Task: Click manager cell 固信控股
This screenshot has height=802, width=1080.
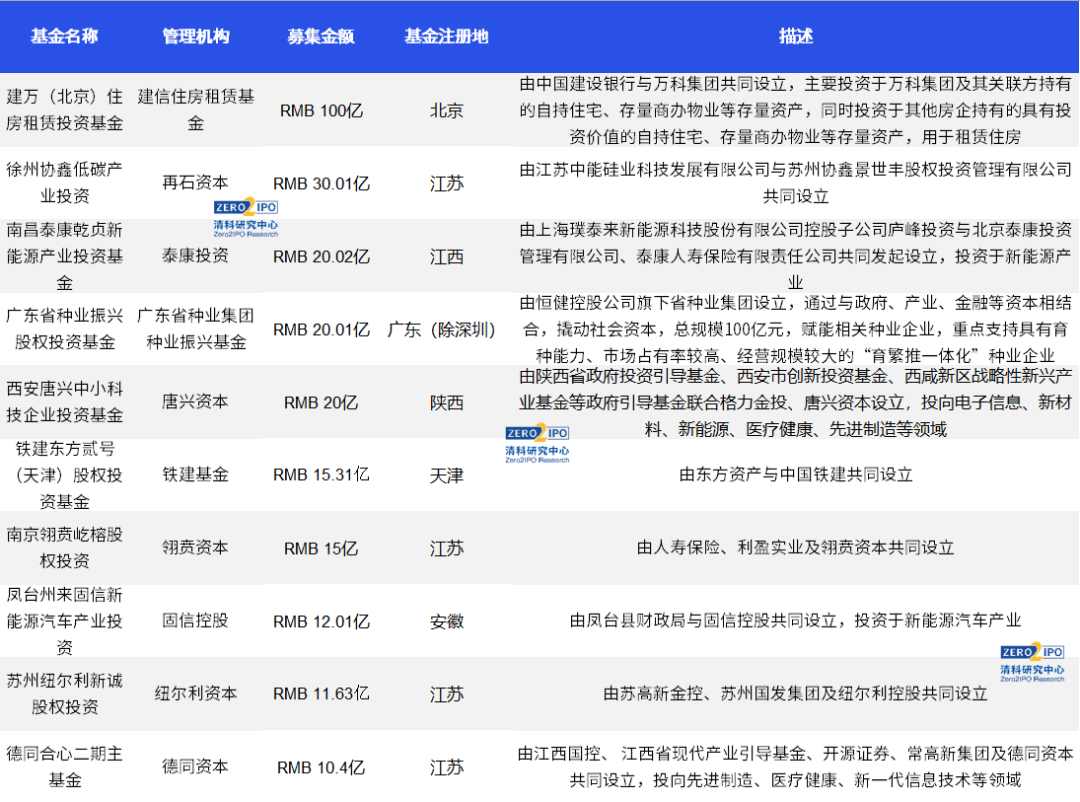Action: point(196,620)
